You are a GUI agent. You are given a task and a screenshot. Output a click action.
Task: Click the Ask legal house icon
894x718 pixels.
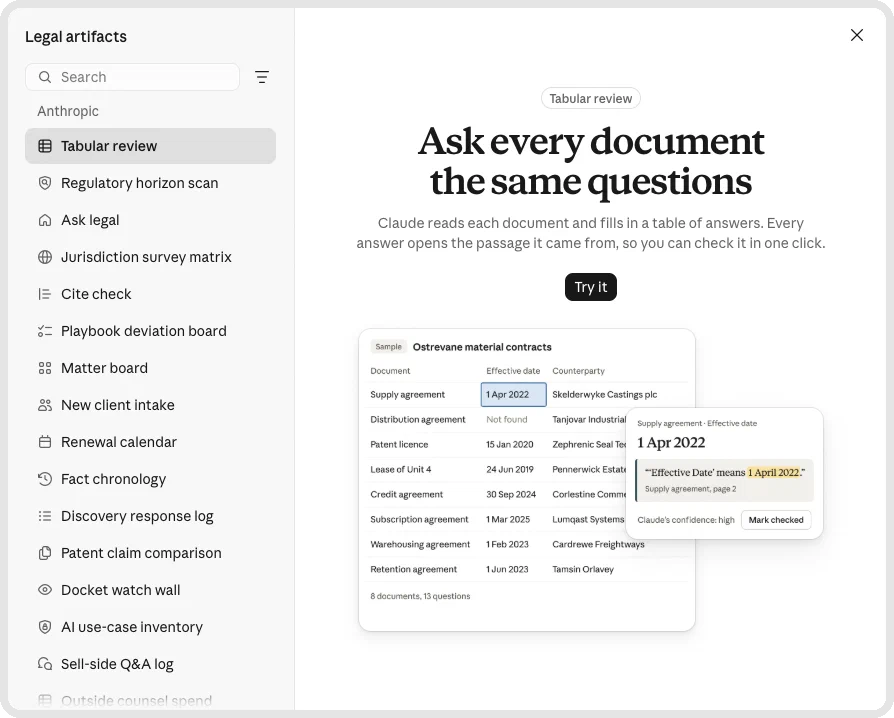click(x=44, y=220)
